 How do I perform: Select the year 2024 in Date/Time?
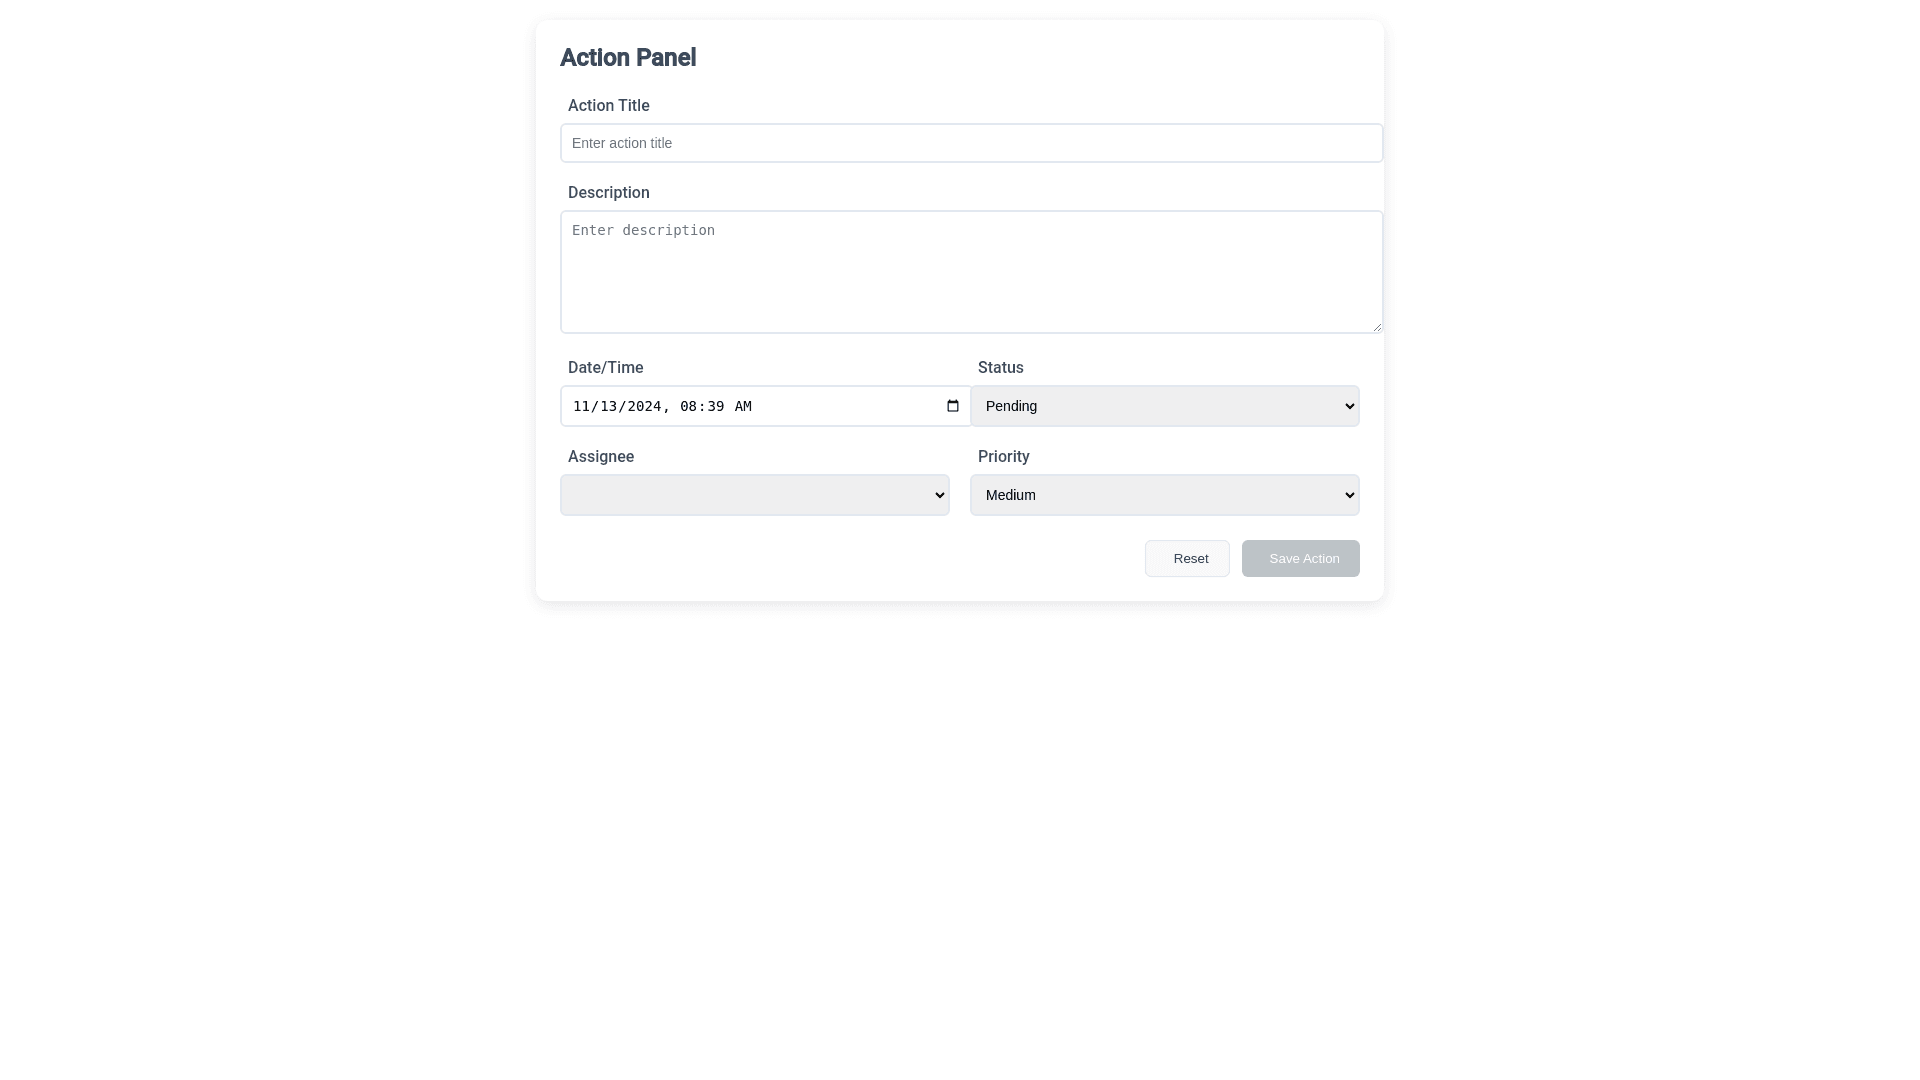click(642, 407)
